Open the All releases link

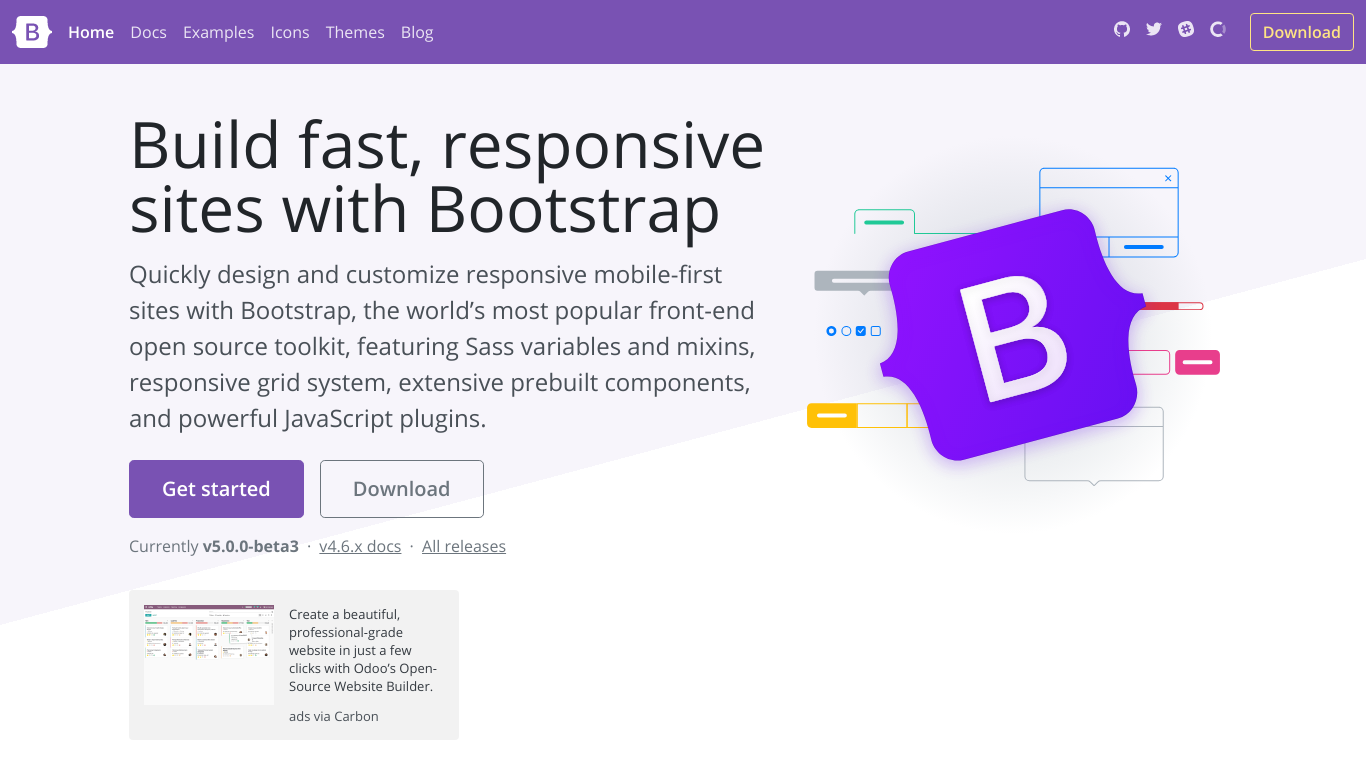(x=464, y=546)
